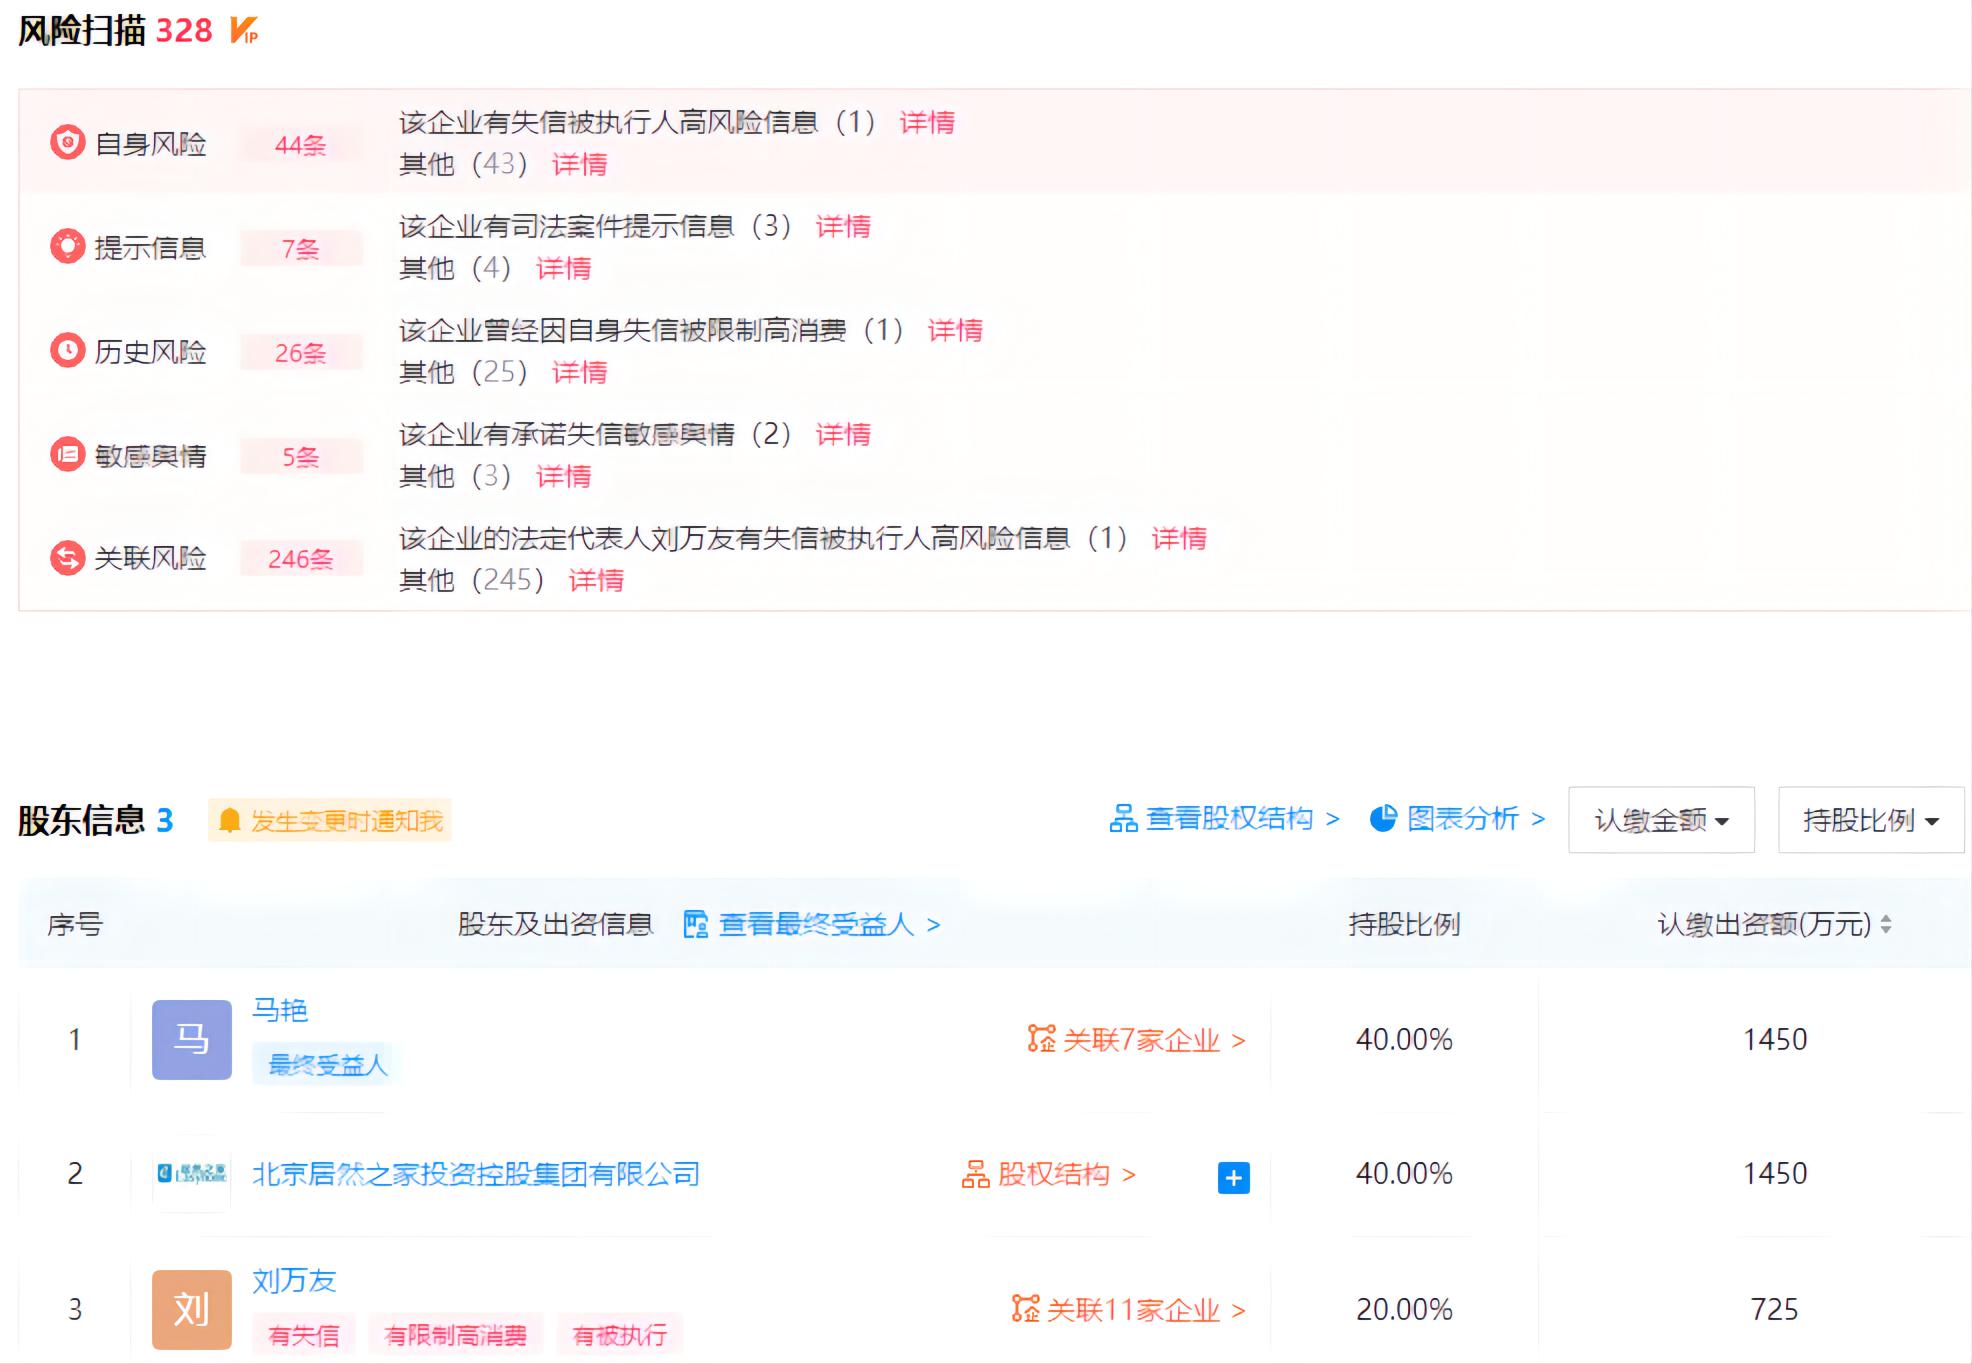
Task: Click the 刘 avatar for shareholder 刘万友
Action: (191, 1308)
